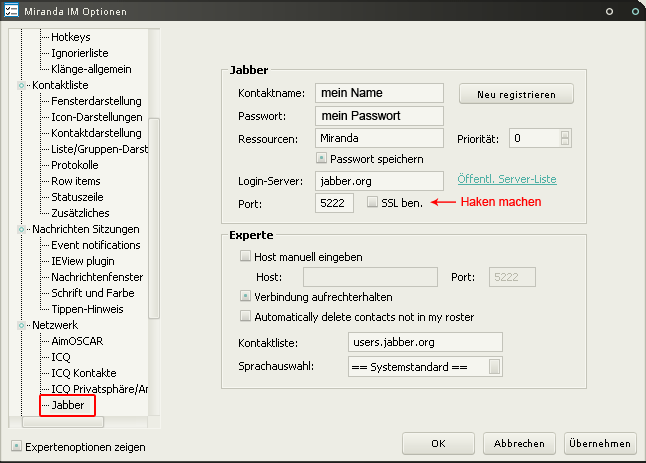
Task: Toggle Expertenoptionen zeigen checkbox
Action: coord(16,447)
